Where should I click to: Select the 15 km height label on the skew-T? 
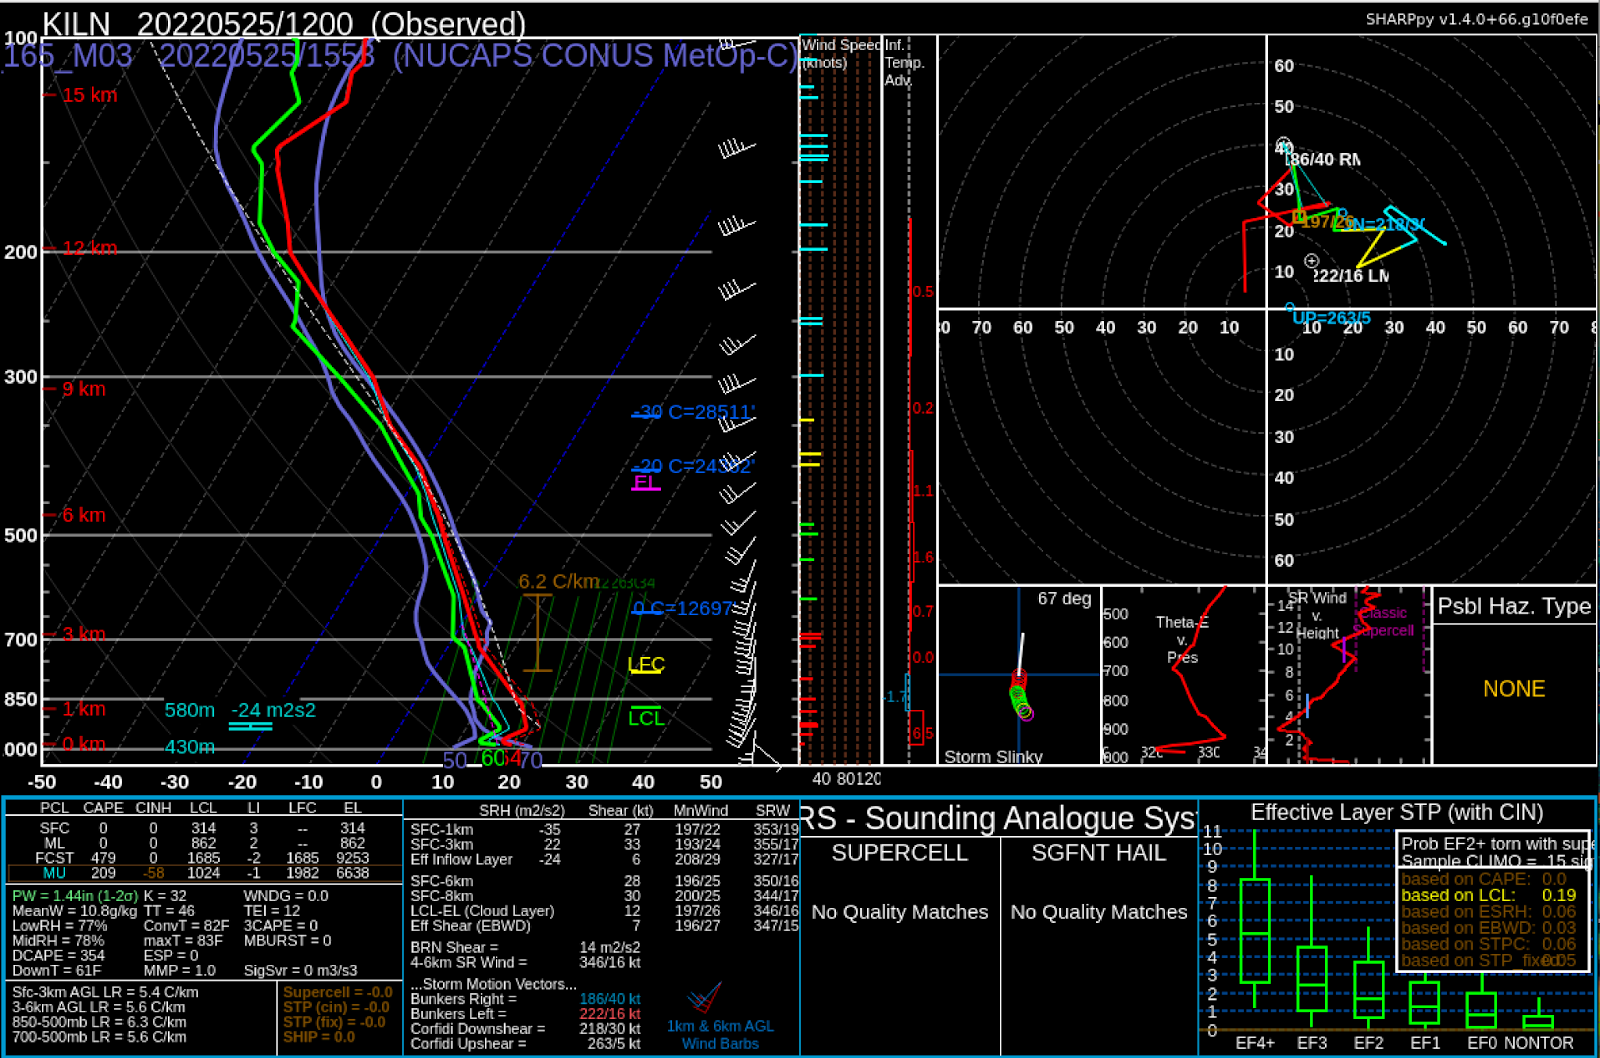click(89, 95)
